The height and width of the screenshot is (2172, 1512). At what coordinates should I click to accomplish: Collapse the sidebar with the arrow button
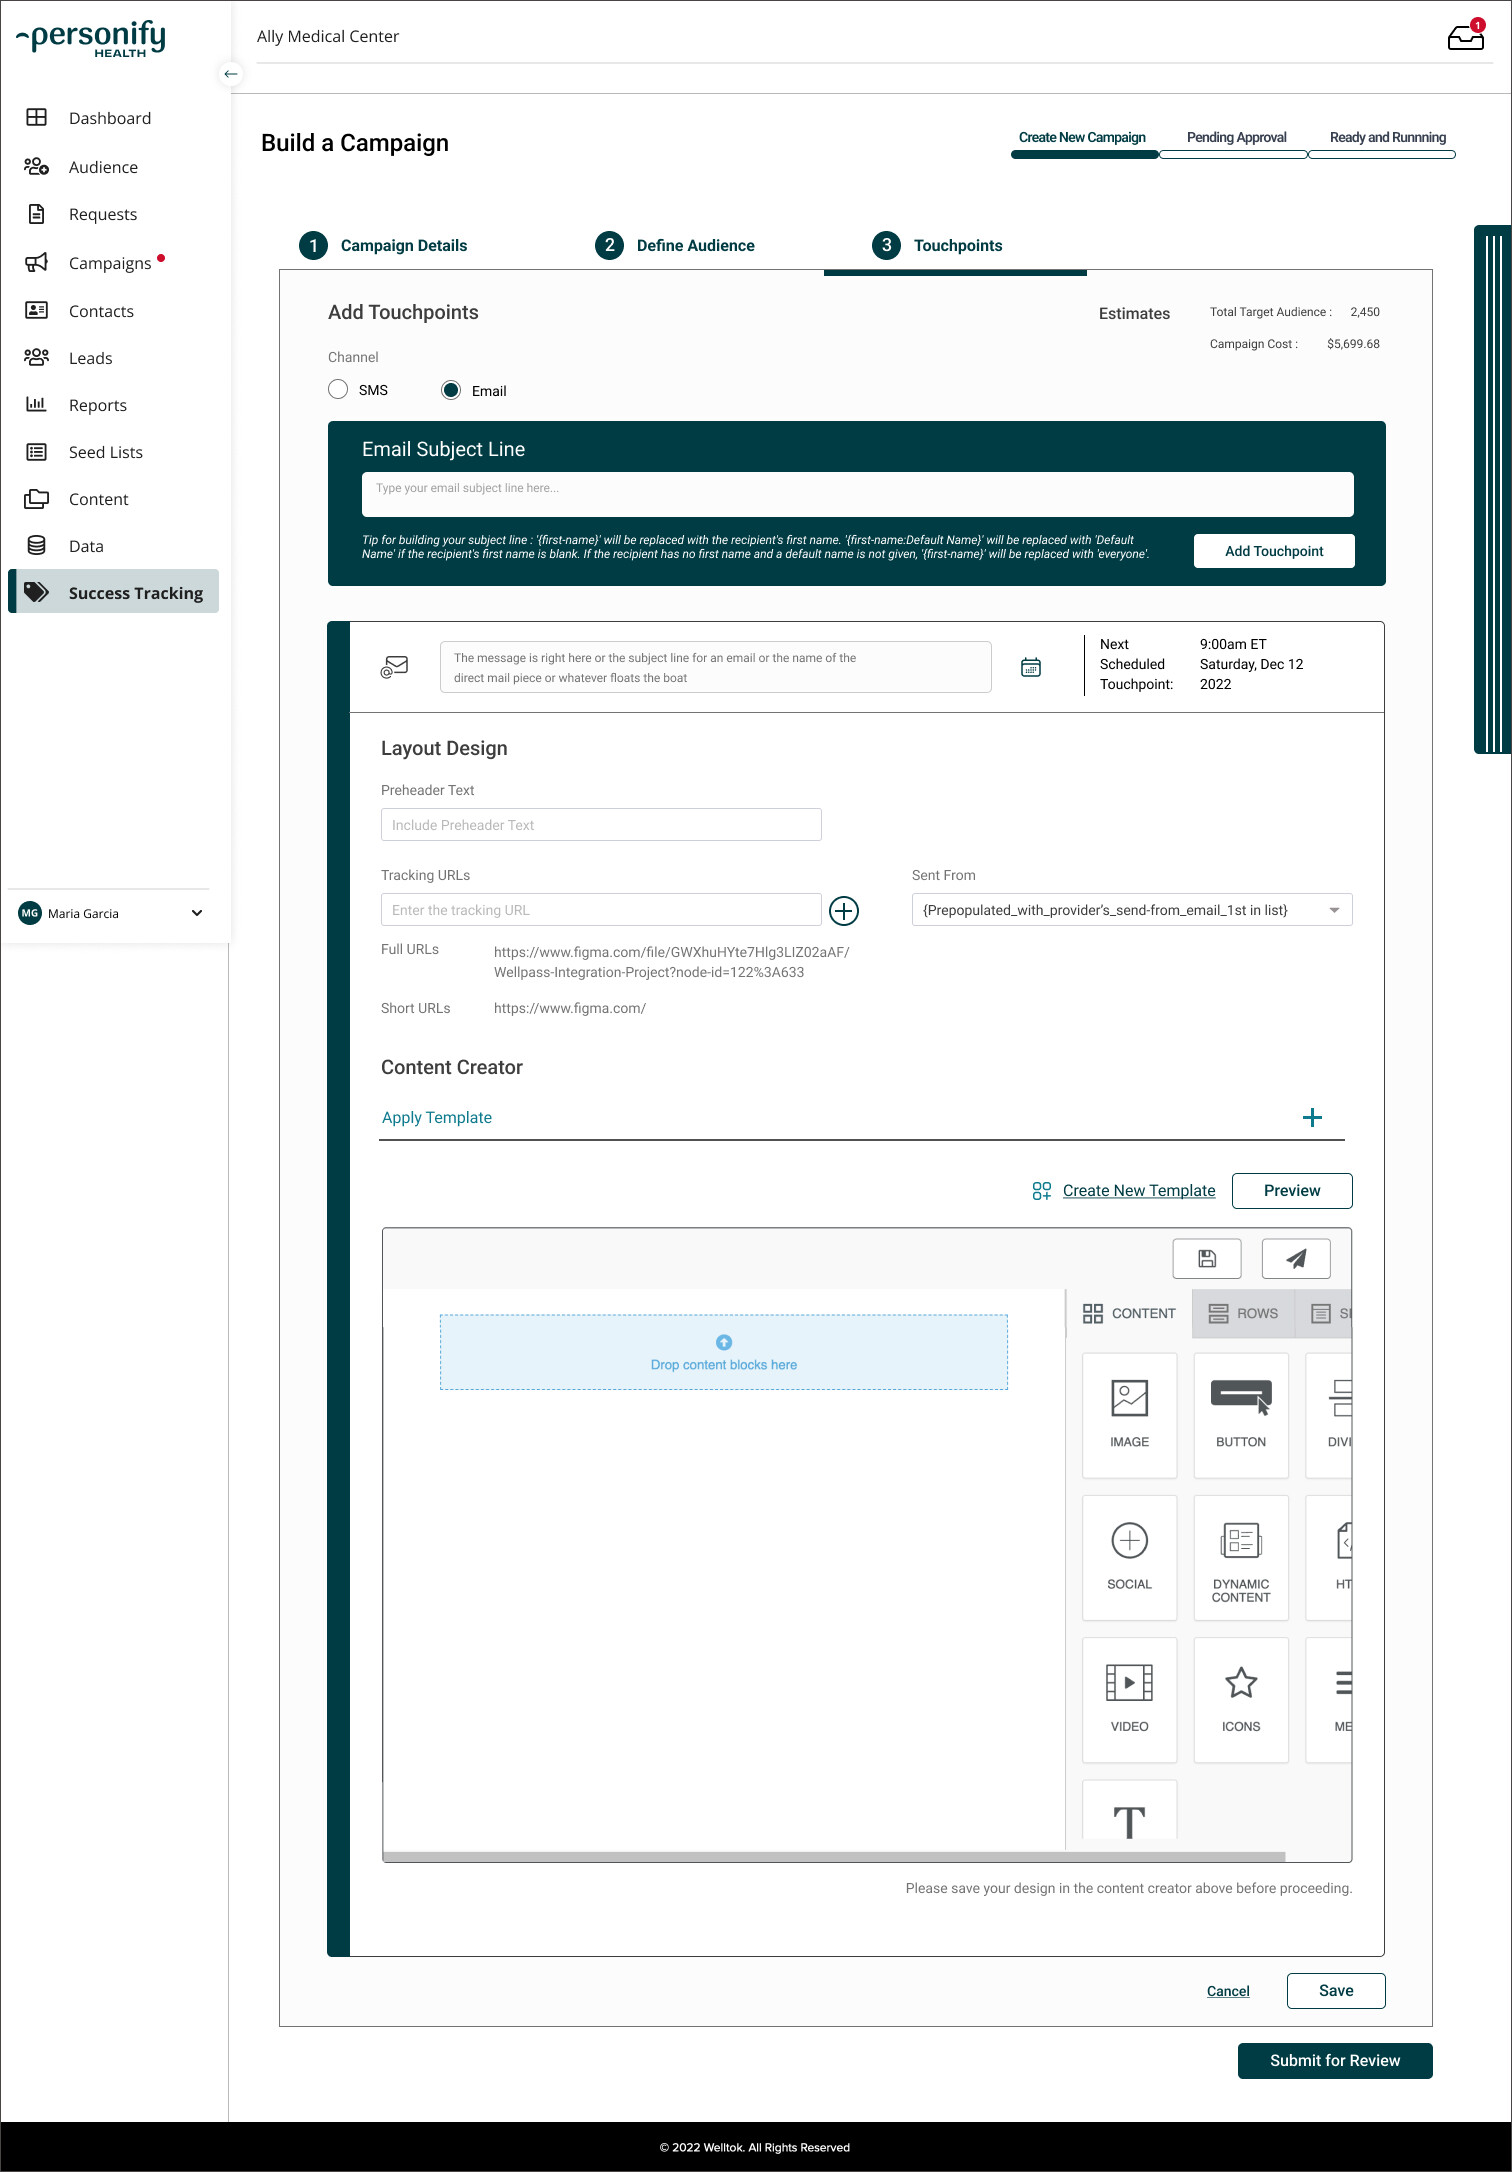point(231,74)
